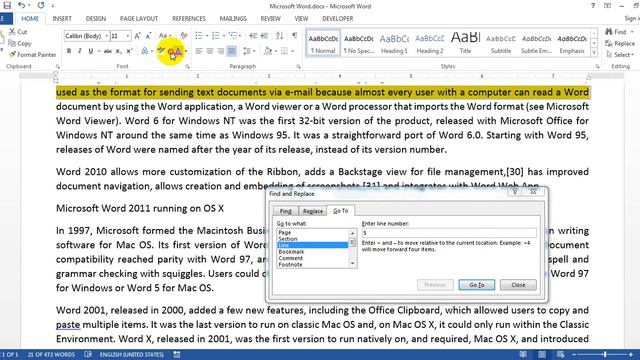
Task: Click the Copy icon in Clipboard group
Action: 12,43
